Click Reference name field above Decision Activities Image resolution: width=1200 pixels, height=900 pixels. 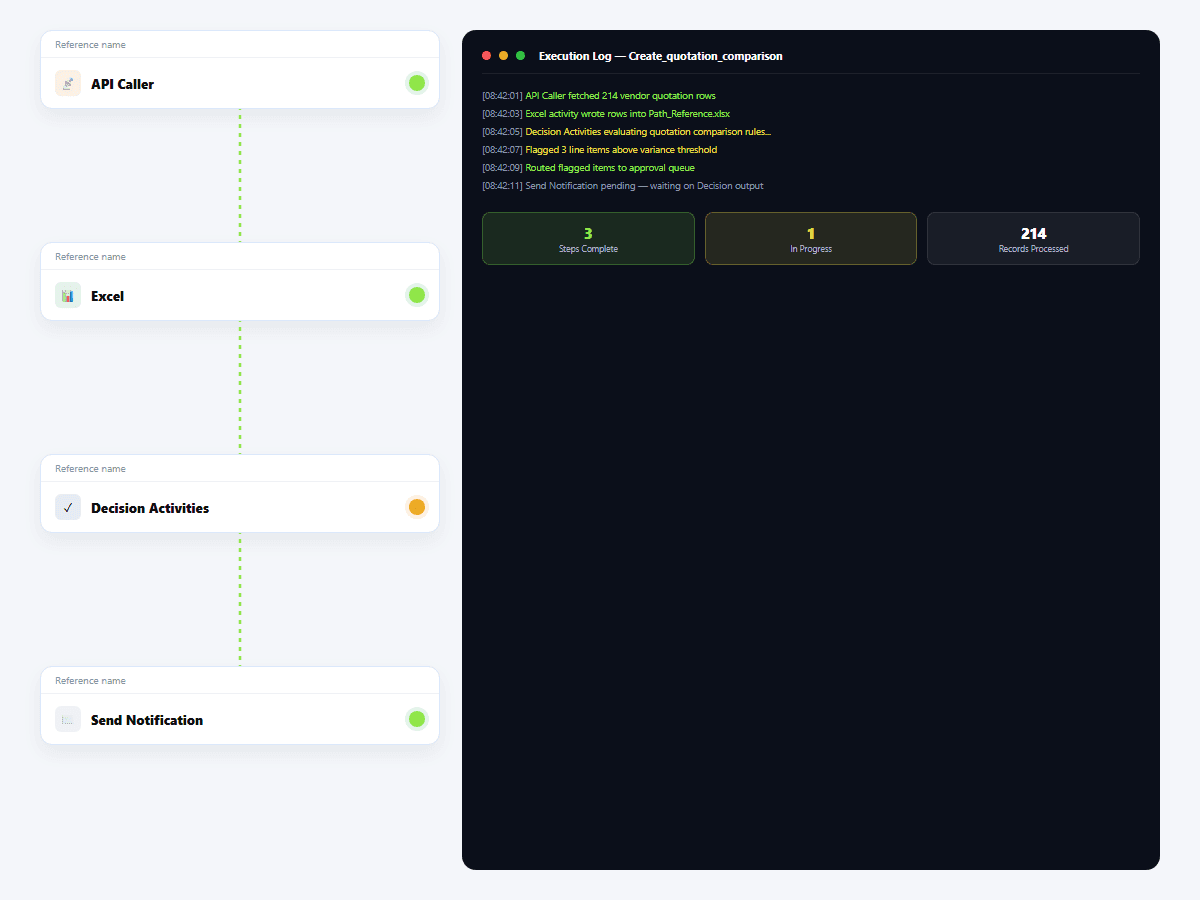[x=240, y=469]
